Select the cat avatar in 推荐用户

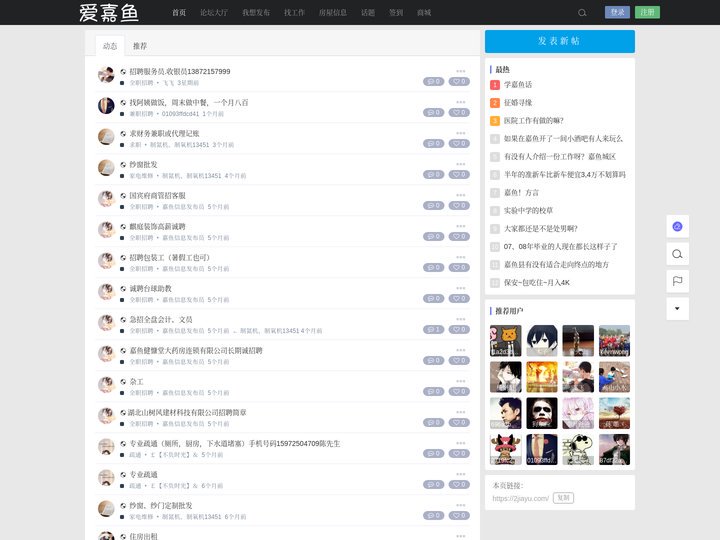coord(506,341)
